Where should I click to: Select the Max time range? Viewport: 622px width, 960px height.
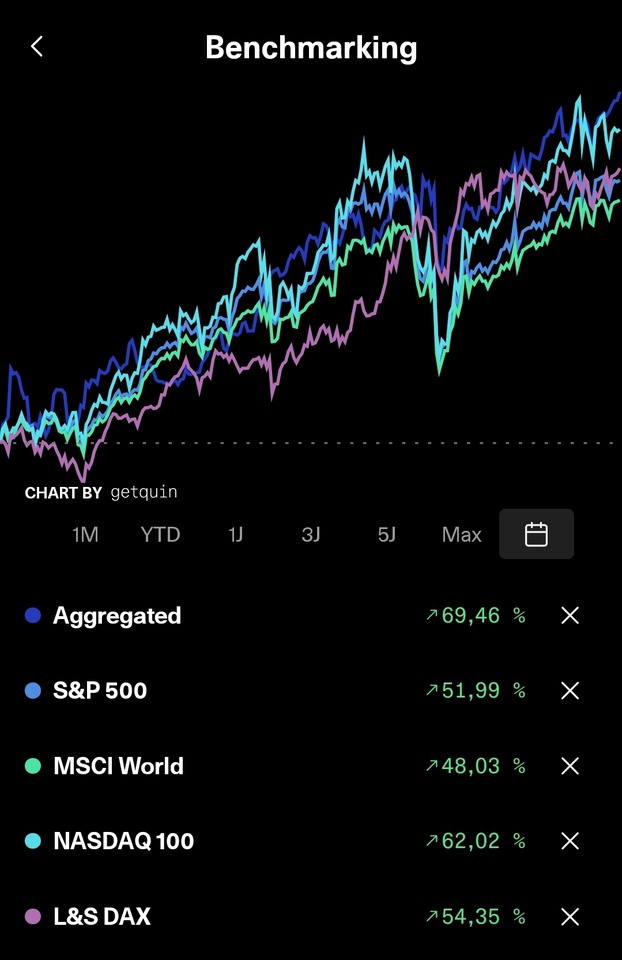click(461, 535)
